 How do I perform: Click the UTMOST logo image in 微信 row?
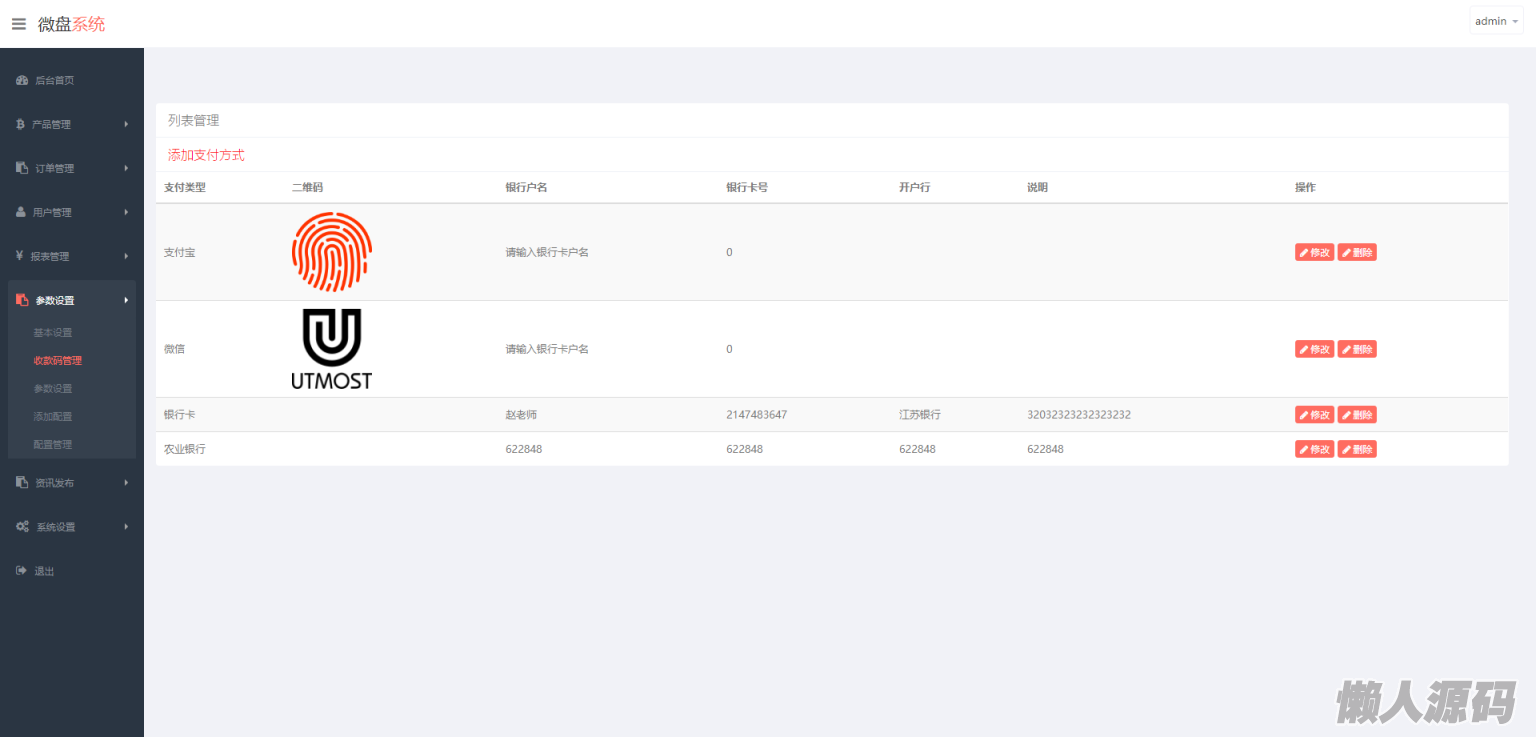point(332,349)
